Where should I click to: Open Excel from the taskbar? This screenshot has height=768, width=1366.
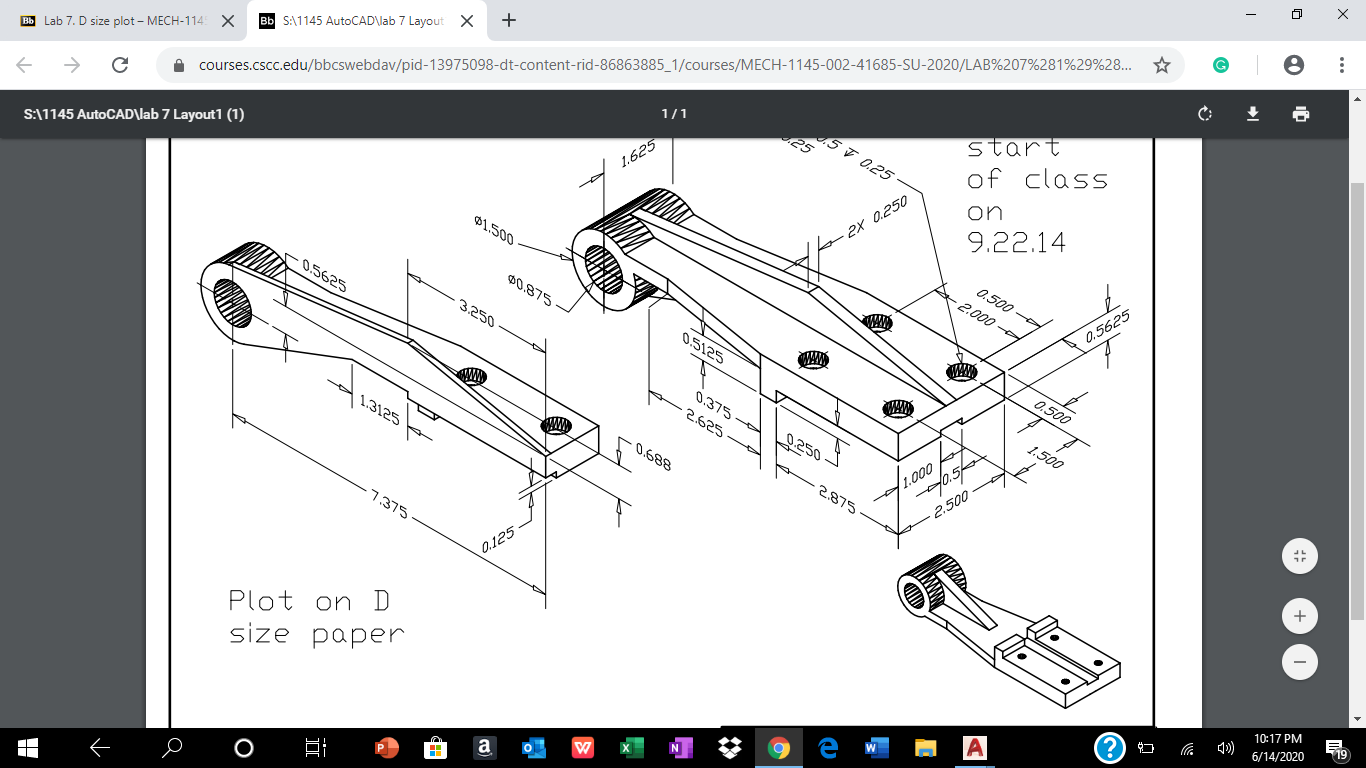point(632,747)
